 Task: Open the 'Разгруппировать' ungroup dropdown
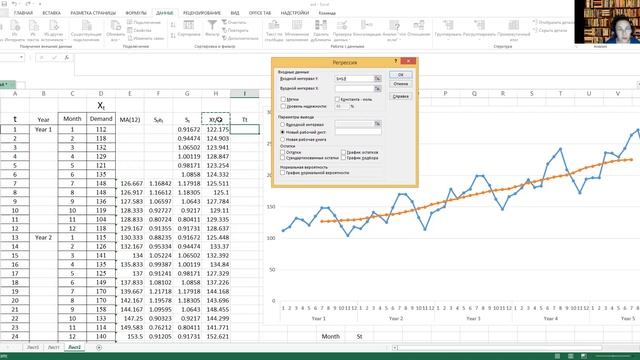pos(480,40)
